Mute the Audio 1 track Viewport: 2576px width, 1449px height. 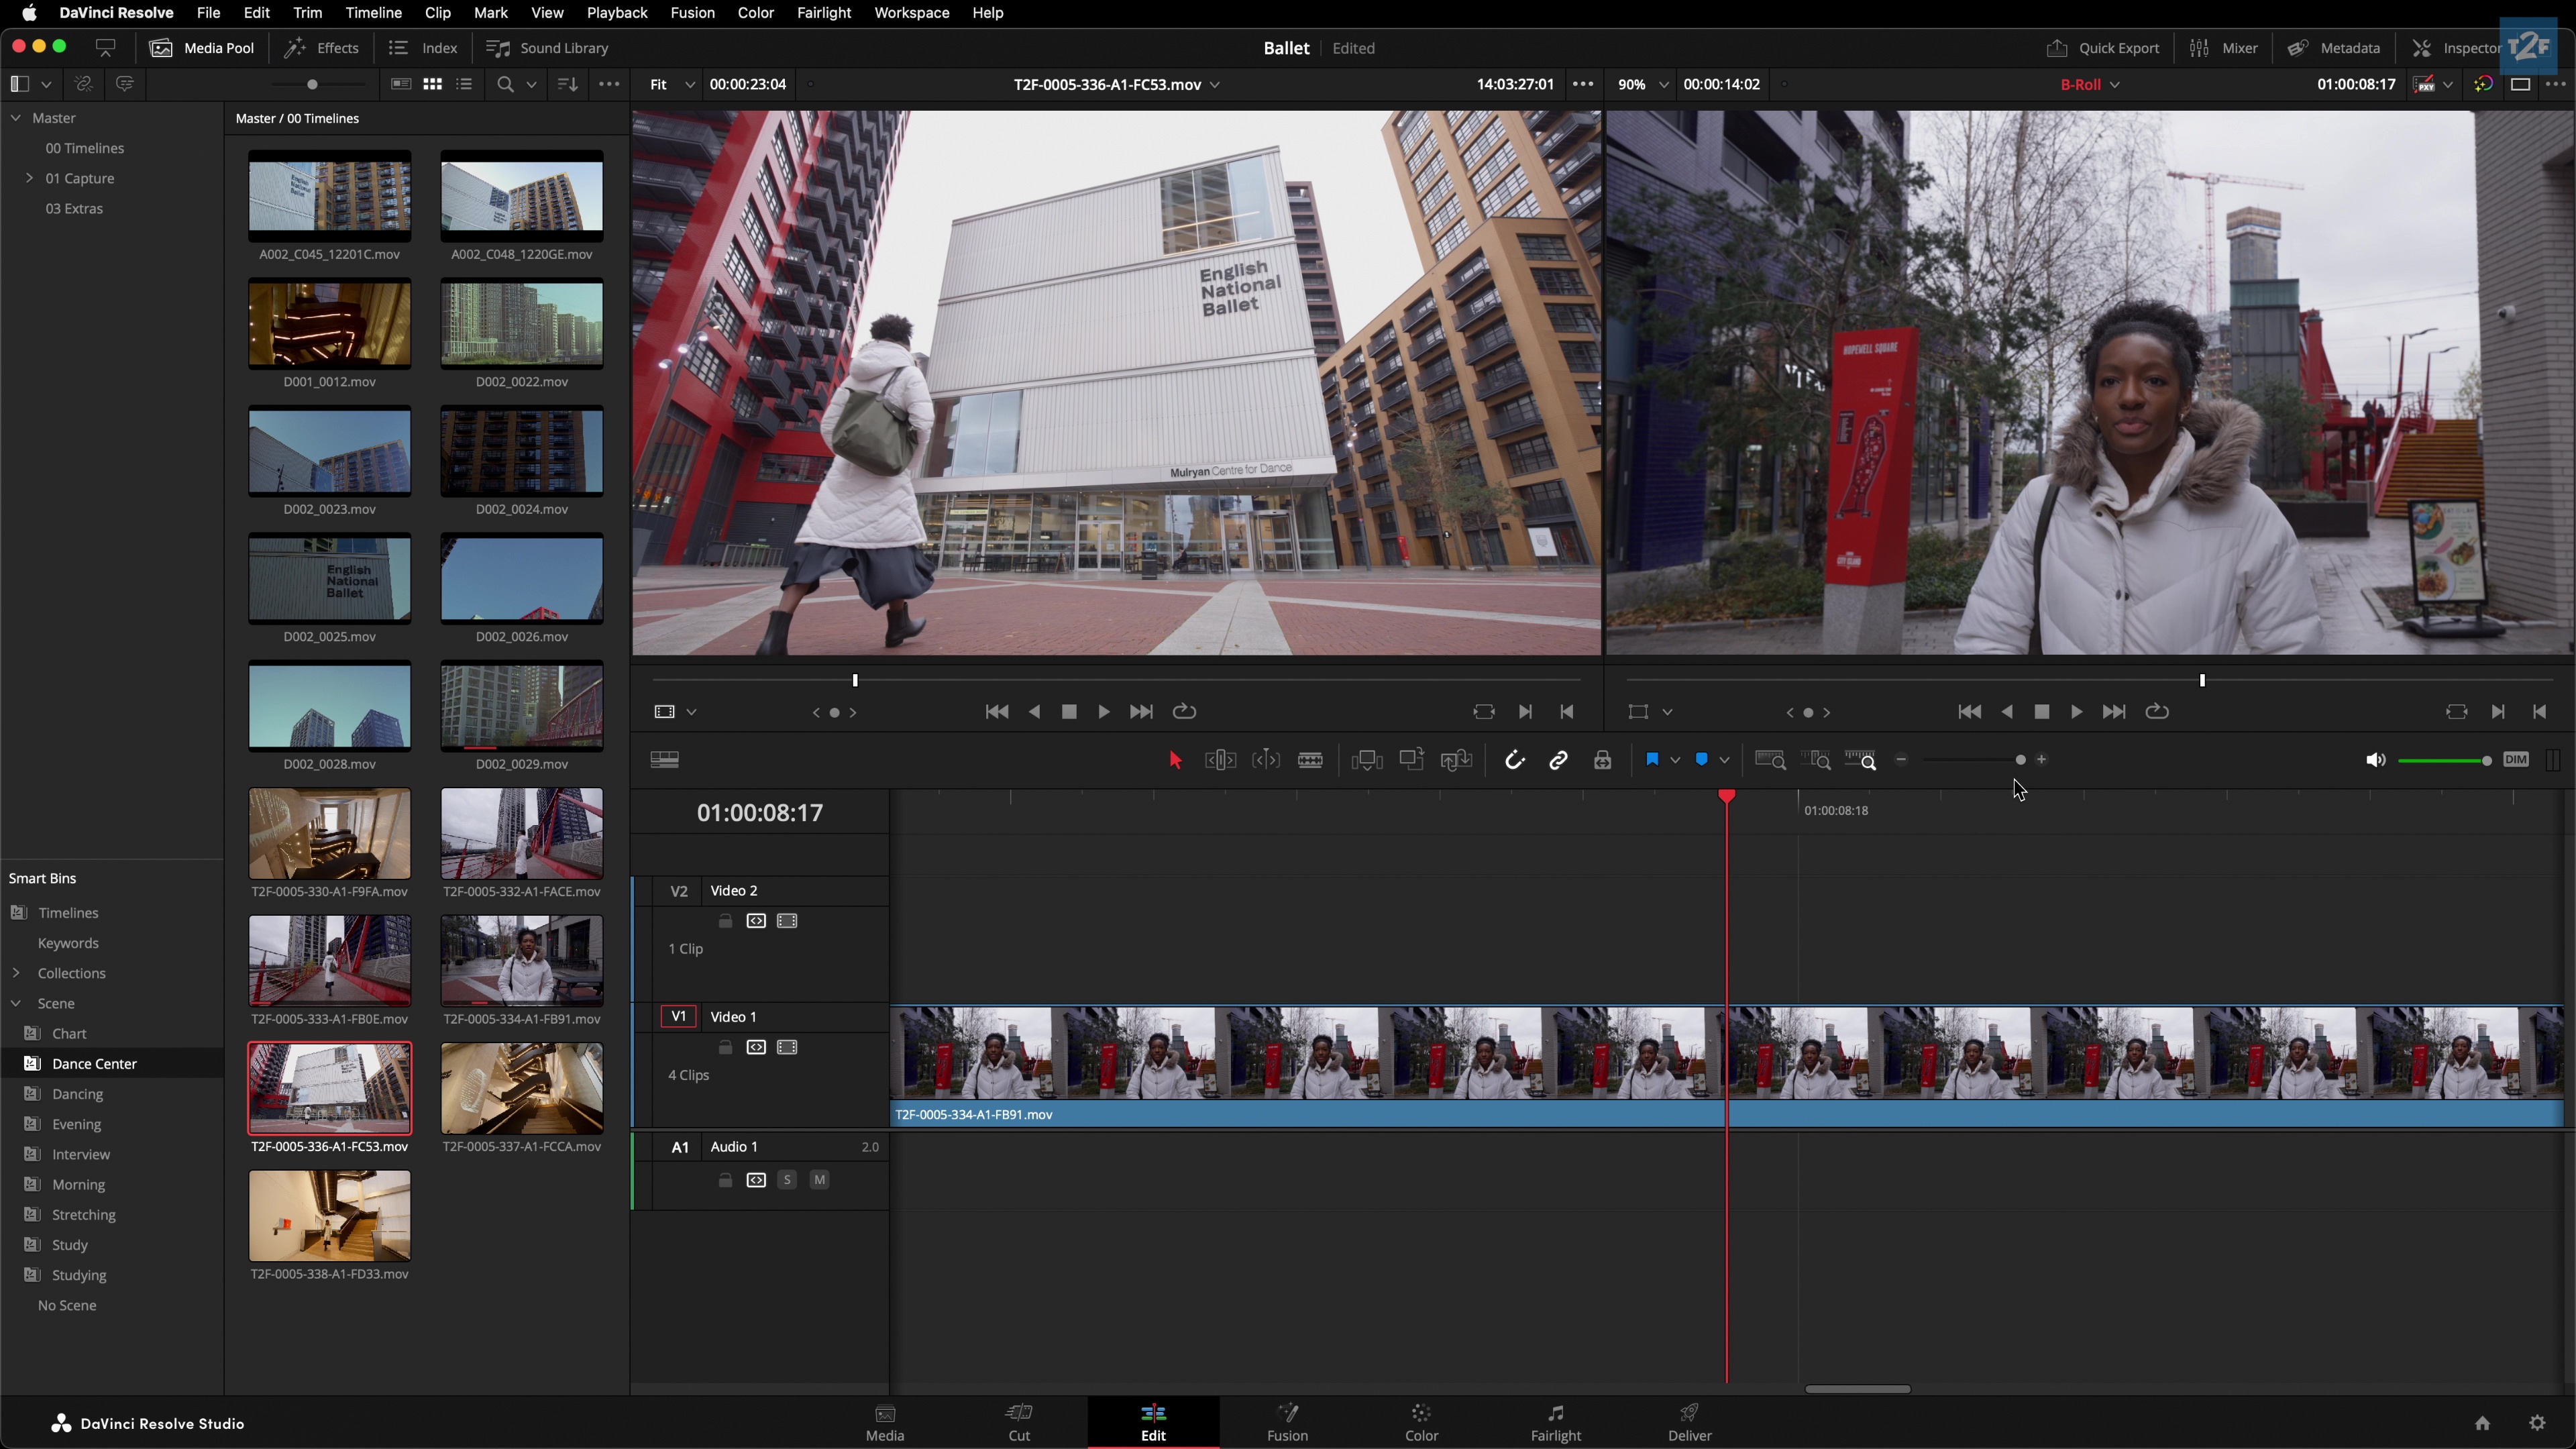tap(819, 1180)
